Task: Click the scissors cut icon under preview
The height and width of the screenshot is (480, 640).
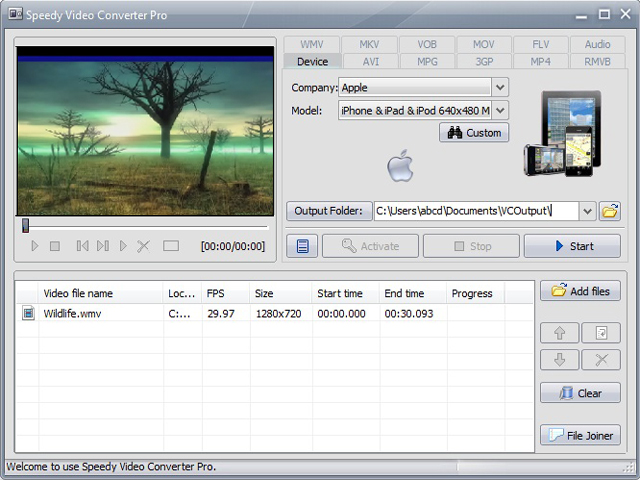Action: [x=143, y=246]
